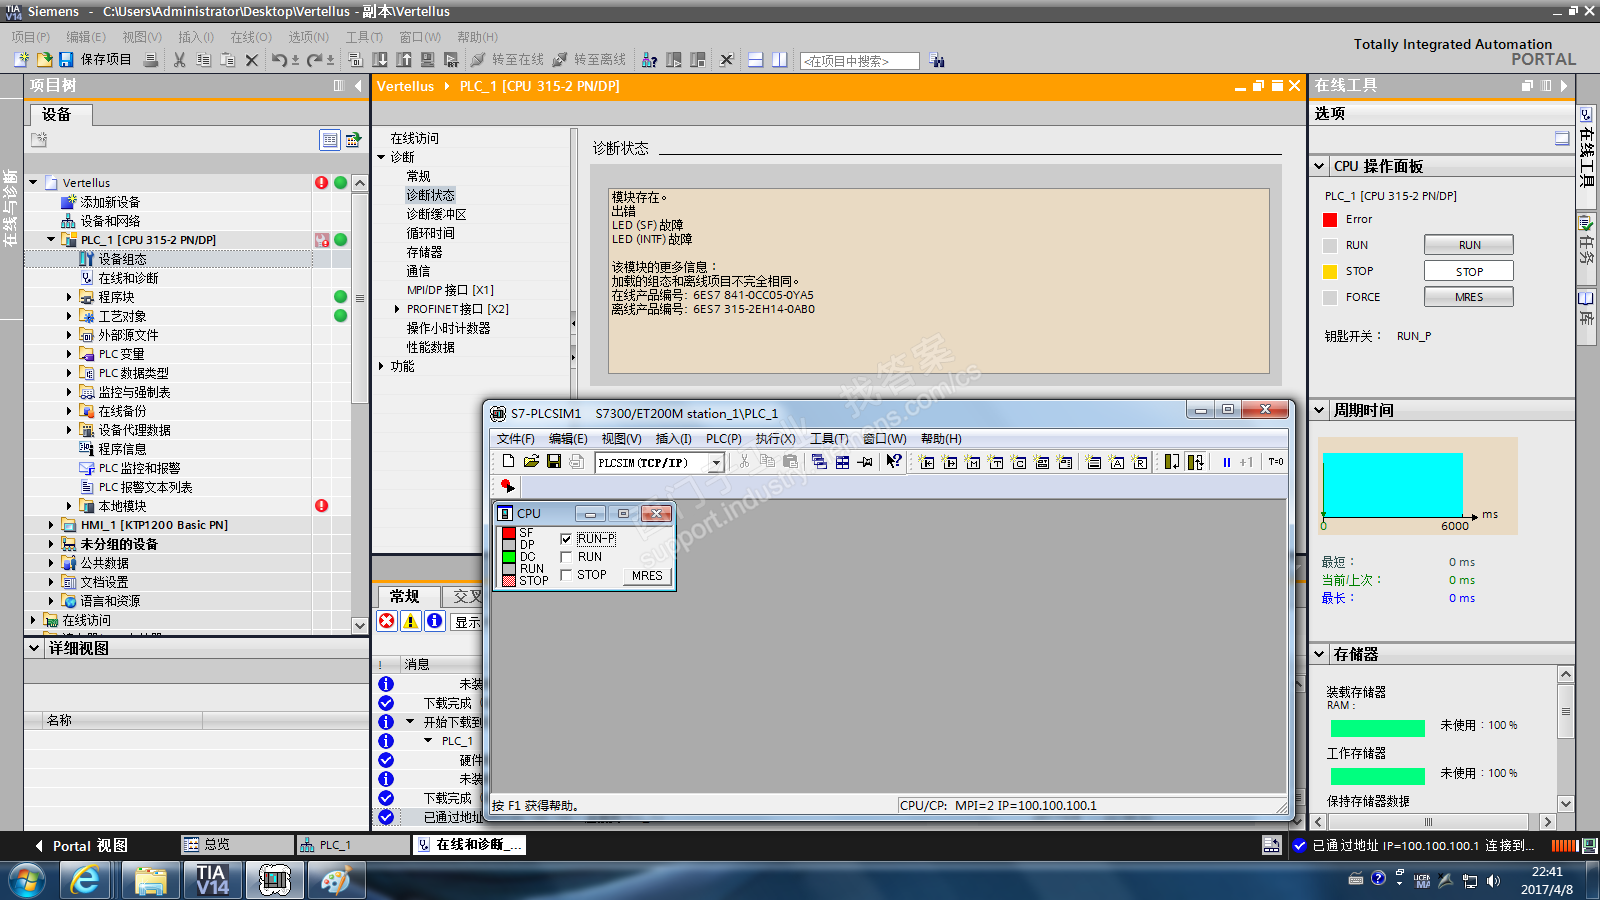Screen dimensions: 1600x900
Task: Expand the 功能 section in navigation
Action: tap(381, 366)
